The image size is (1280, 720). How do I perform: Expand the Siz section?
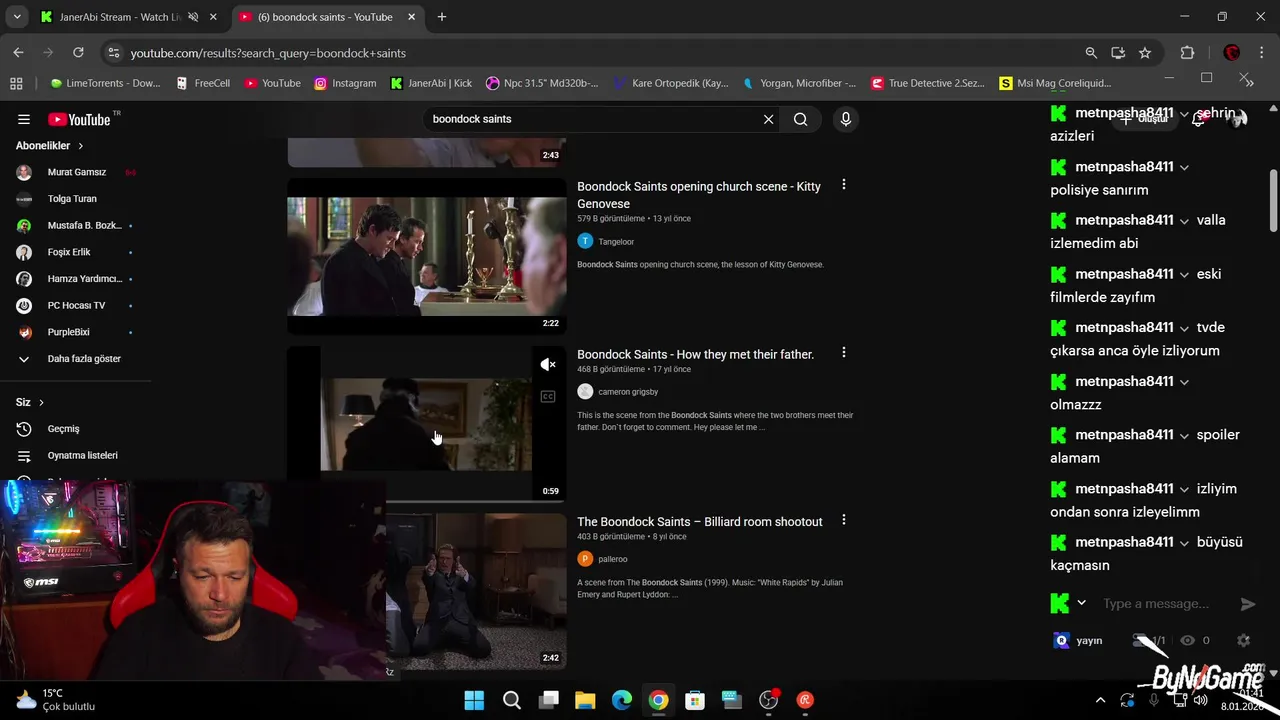pyautogui.click(x=30, y=402)
